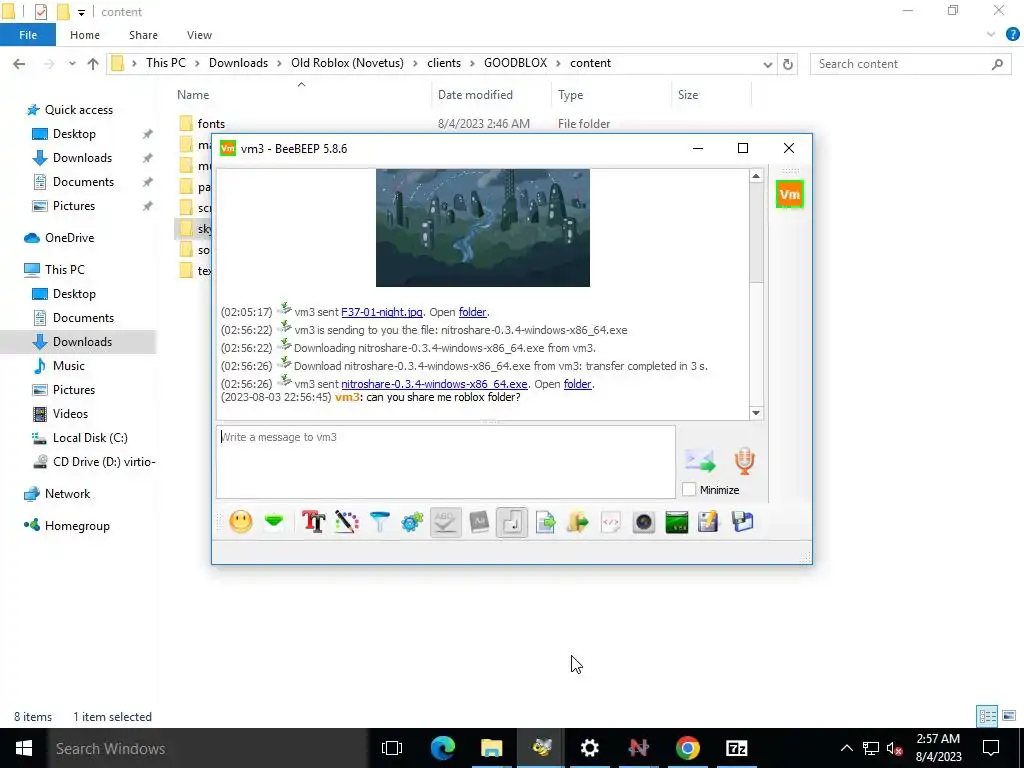Open the View ribbon tab
This screenshot has width=1024, height=768.
(x=199, y=35)
